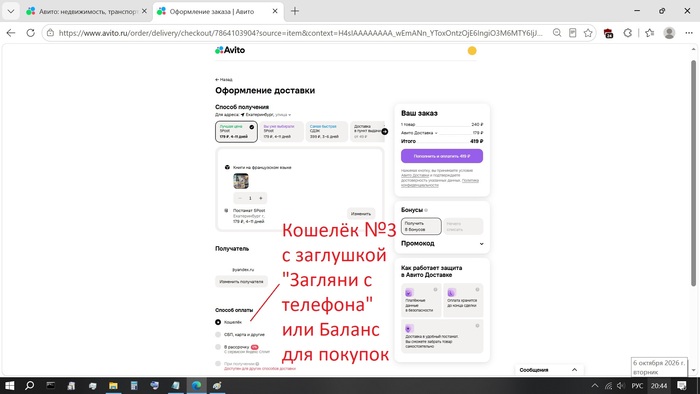The image size is (700, 394).
Task: Click the browser back arrow
Action: 11,33
